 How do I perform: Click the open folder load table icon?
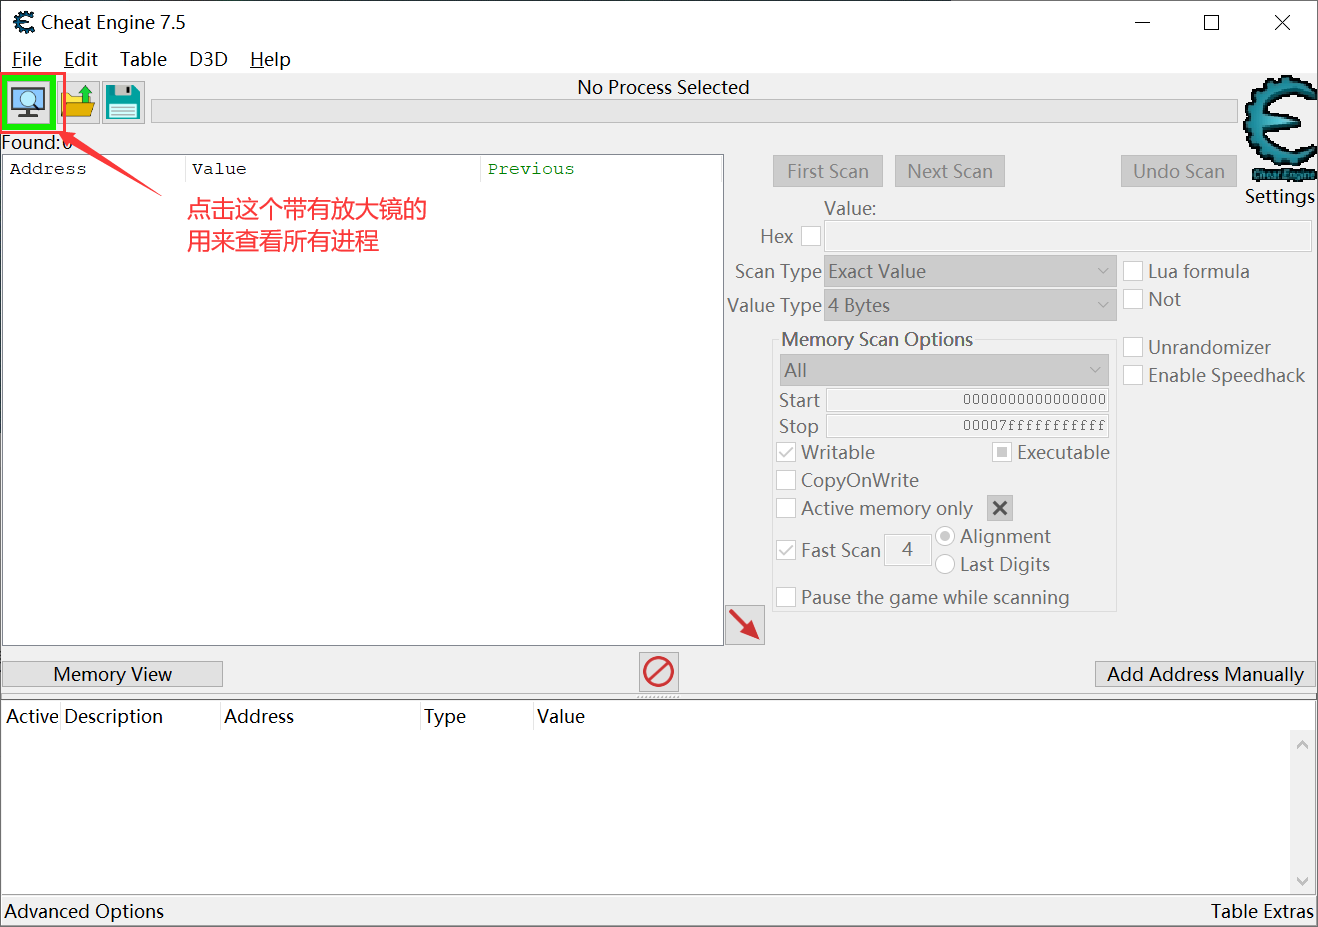click(x=78, y=102)
